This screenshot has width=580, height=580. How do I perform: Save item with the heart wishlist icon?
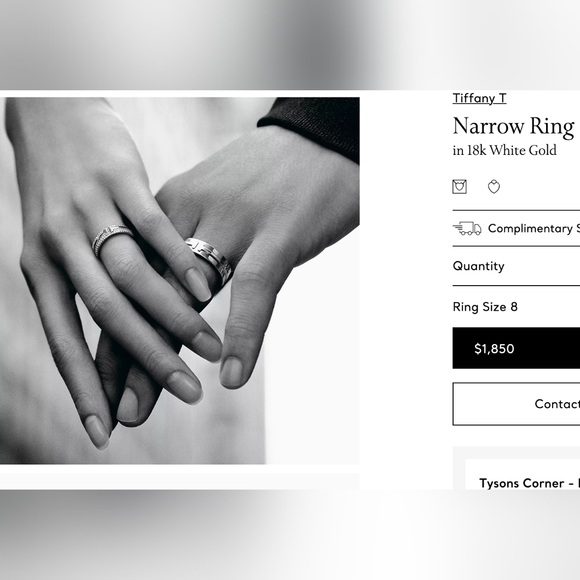pos(494,187)
